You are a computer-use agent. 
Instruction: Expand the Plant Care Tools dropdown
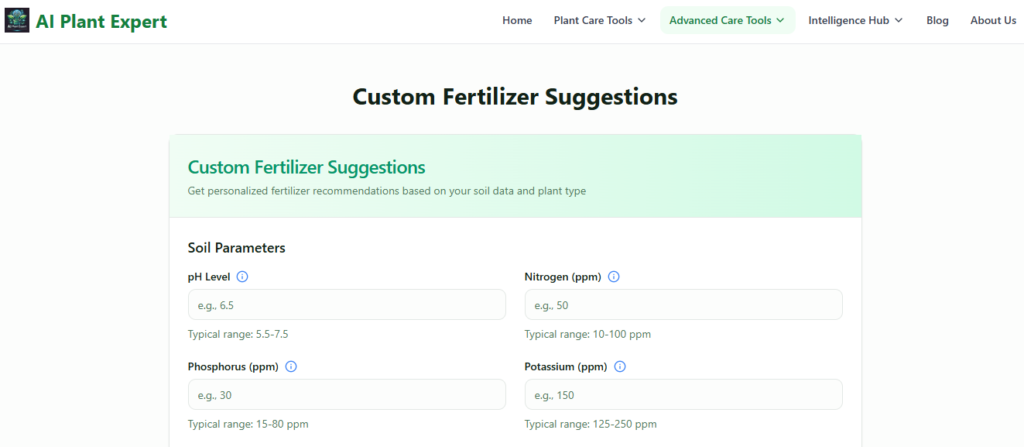click(599, 20)
